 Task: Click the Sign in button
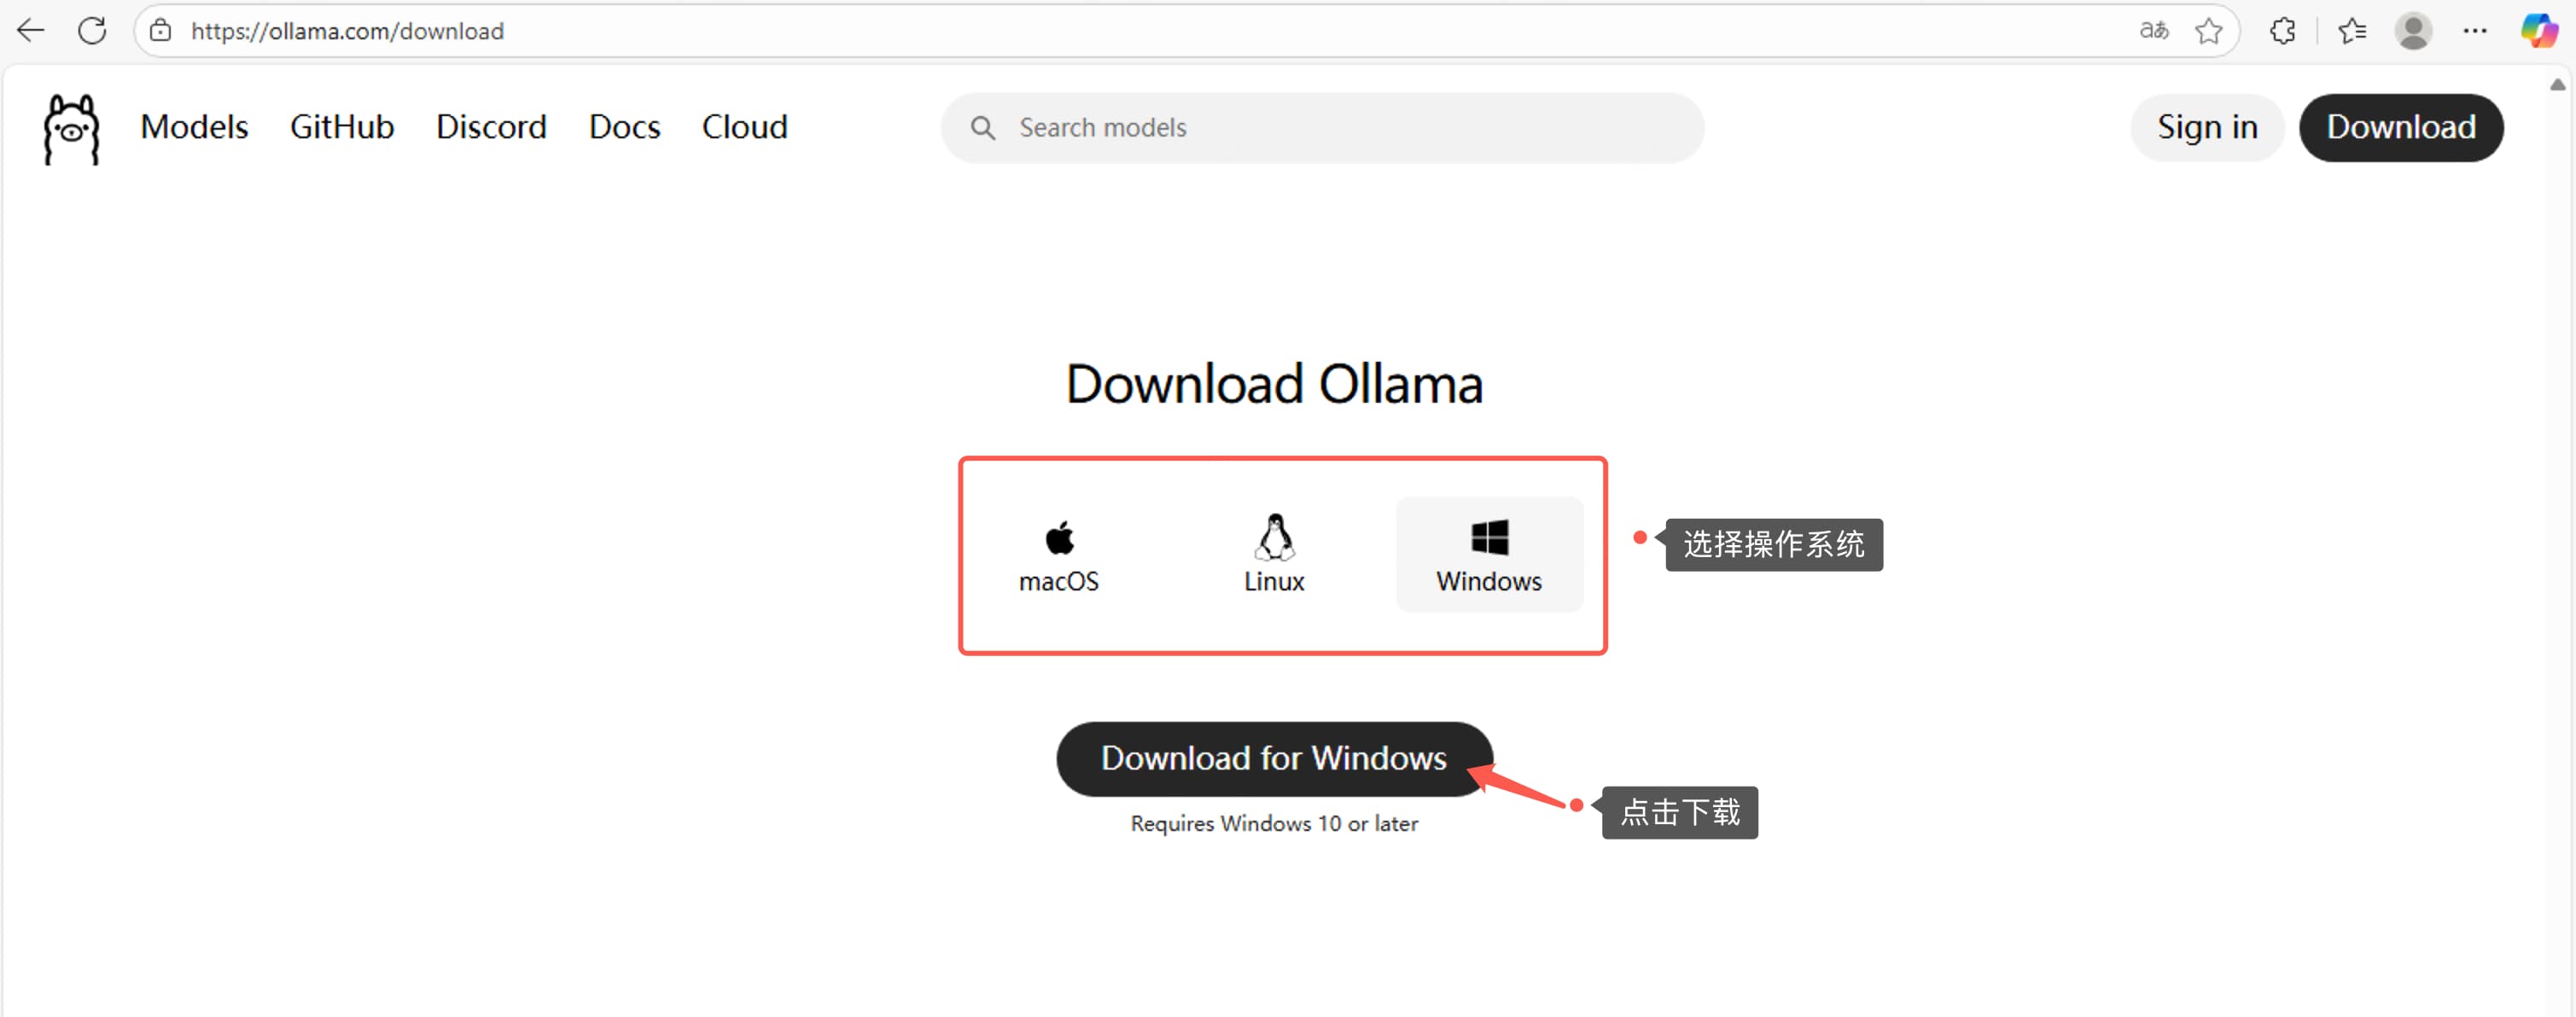click(2206, 127)
